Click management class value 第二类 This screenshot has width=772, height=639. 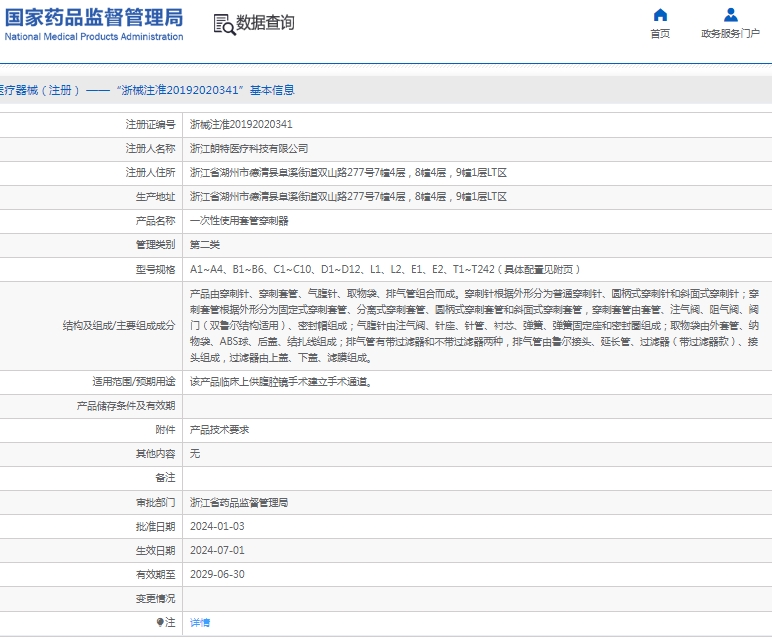pos(205,245)
